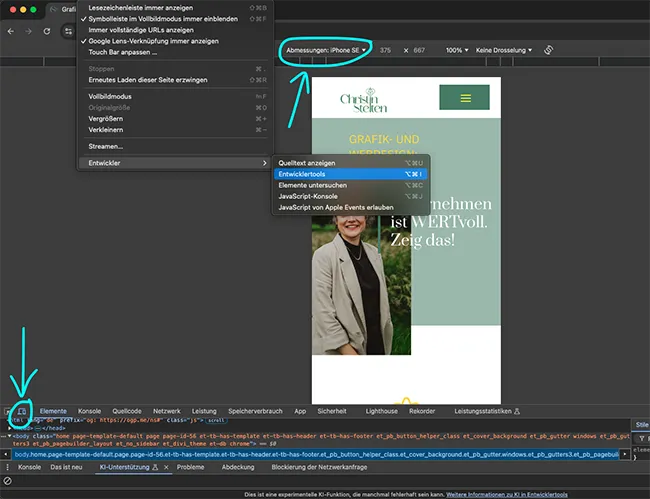This screenshot has width=650, height=499.
Task: Open the Netzwerk tab
Action: tap(167, 411)
